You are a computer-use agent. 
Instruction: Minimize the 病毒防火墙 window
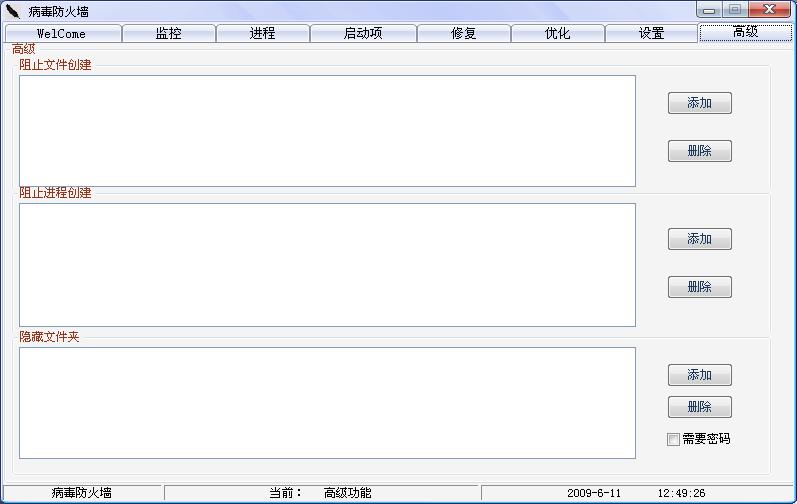709,10
